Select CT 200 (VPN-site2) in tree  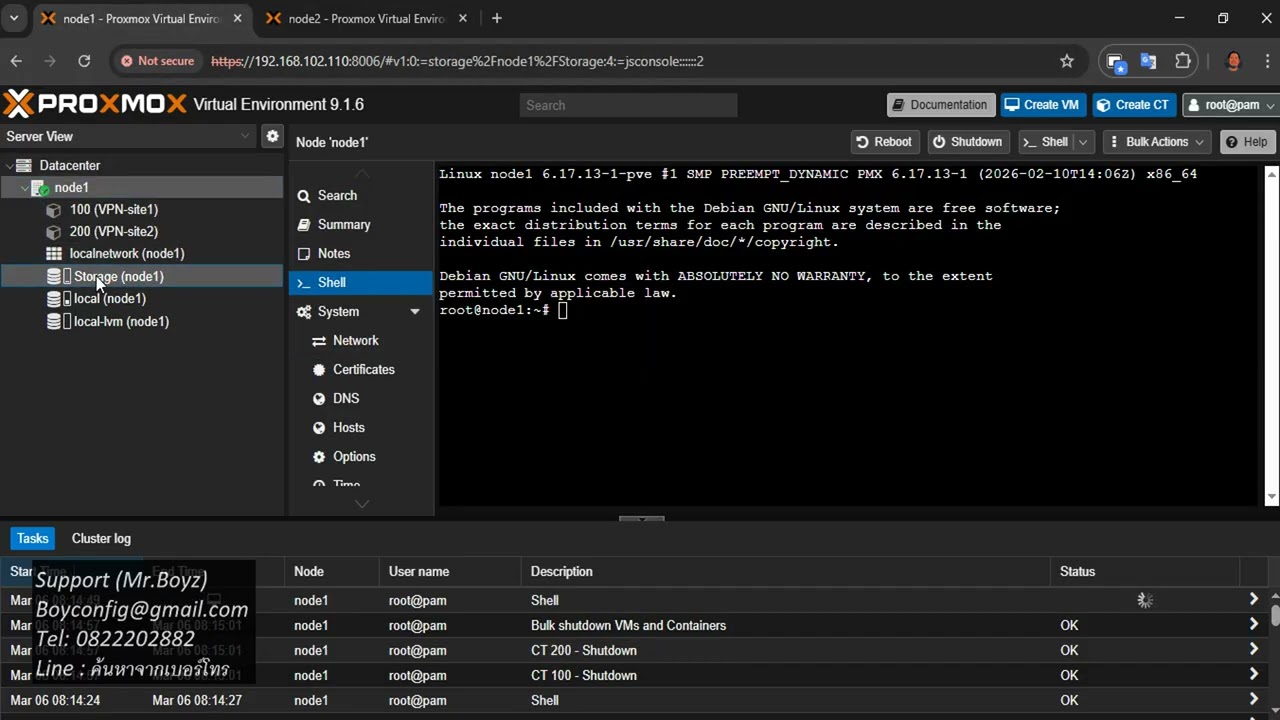[113, 231]
